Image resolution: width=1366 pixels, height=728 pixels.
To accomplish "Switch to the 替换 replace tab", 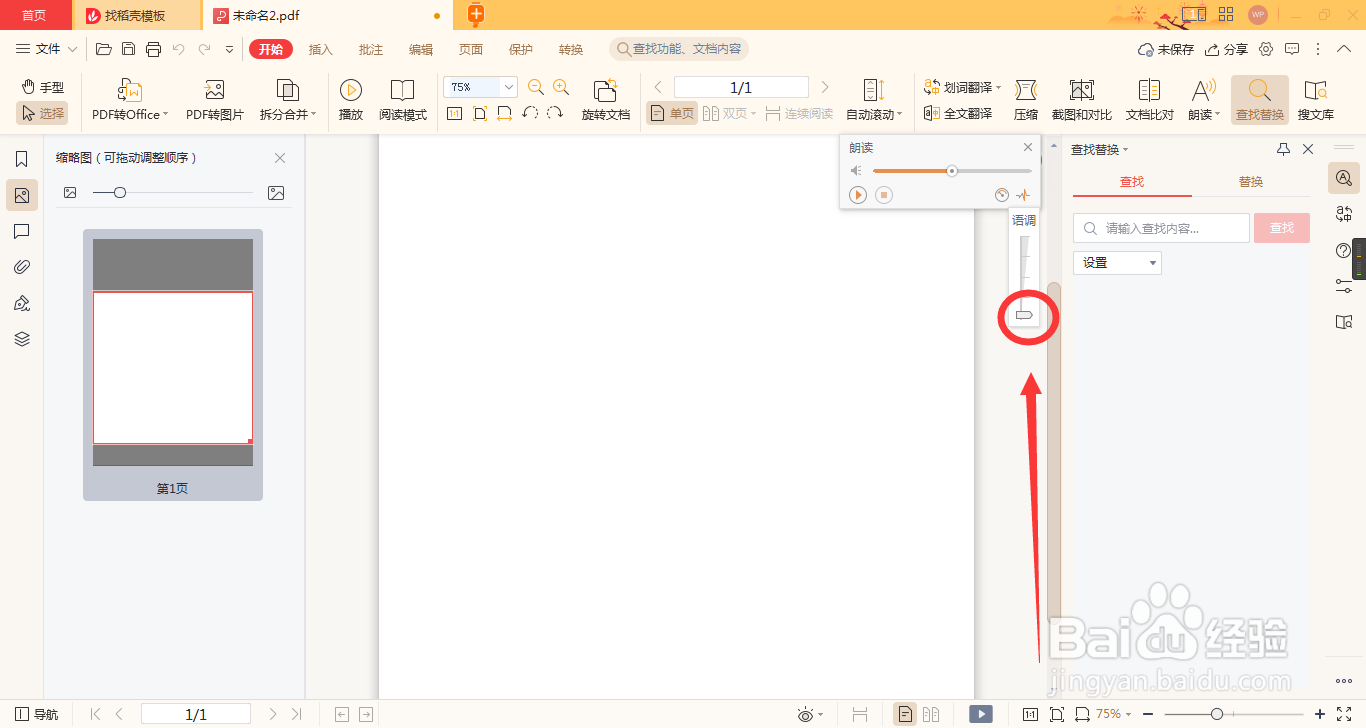I will (x=1251, y=181).
